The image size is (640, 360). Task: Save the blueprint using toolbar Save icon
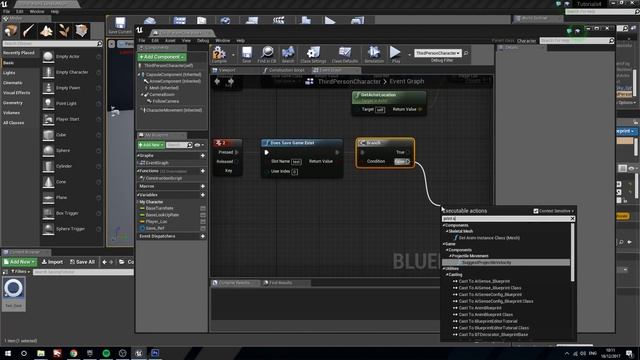[247, 54]
